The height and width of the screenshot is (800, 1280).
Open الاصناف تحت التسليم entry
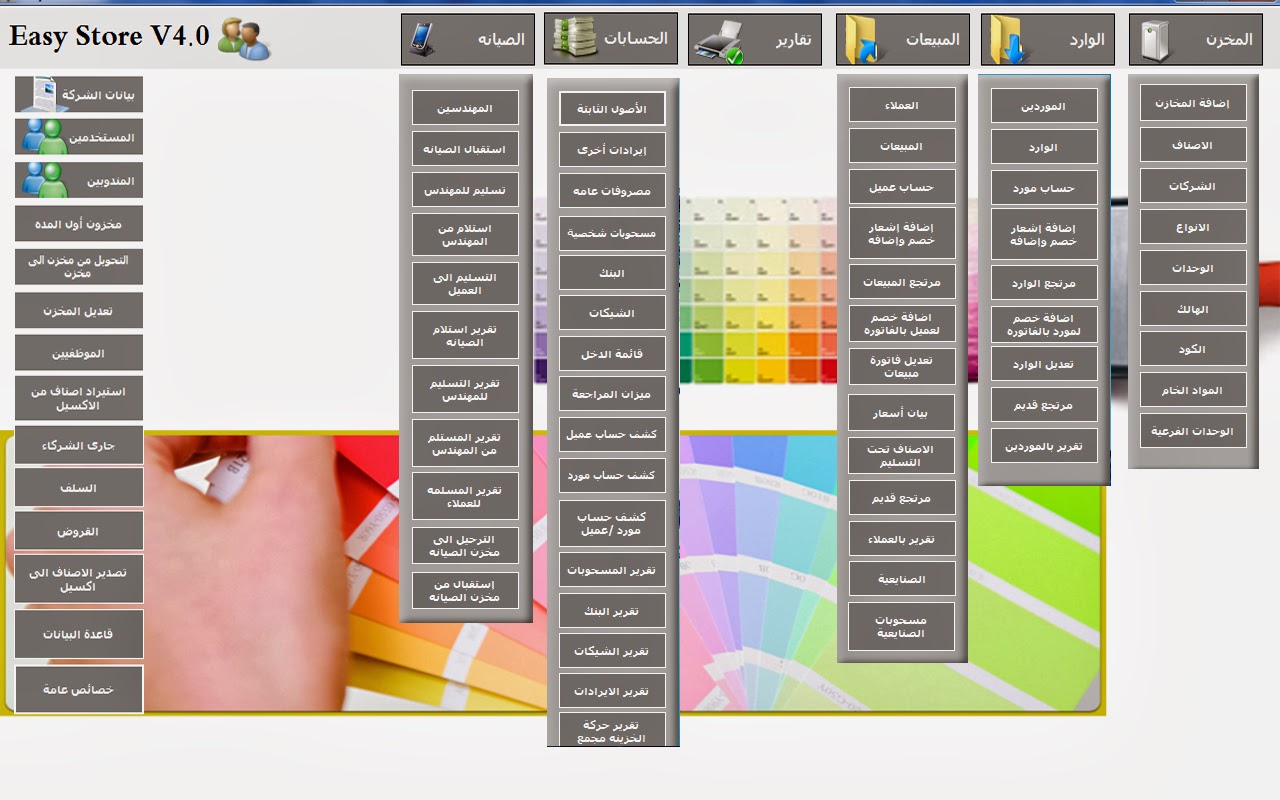point(902,456)
